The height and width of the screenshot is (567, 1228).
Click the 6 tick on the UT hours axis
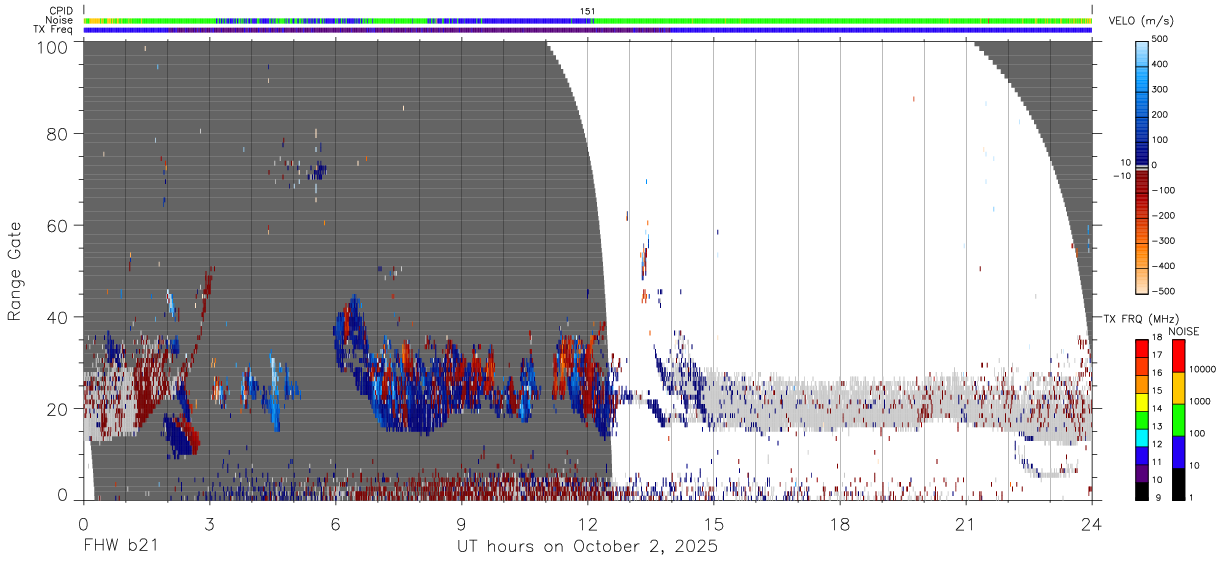pyautogui.click(x=335, y=523)
